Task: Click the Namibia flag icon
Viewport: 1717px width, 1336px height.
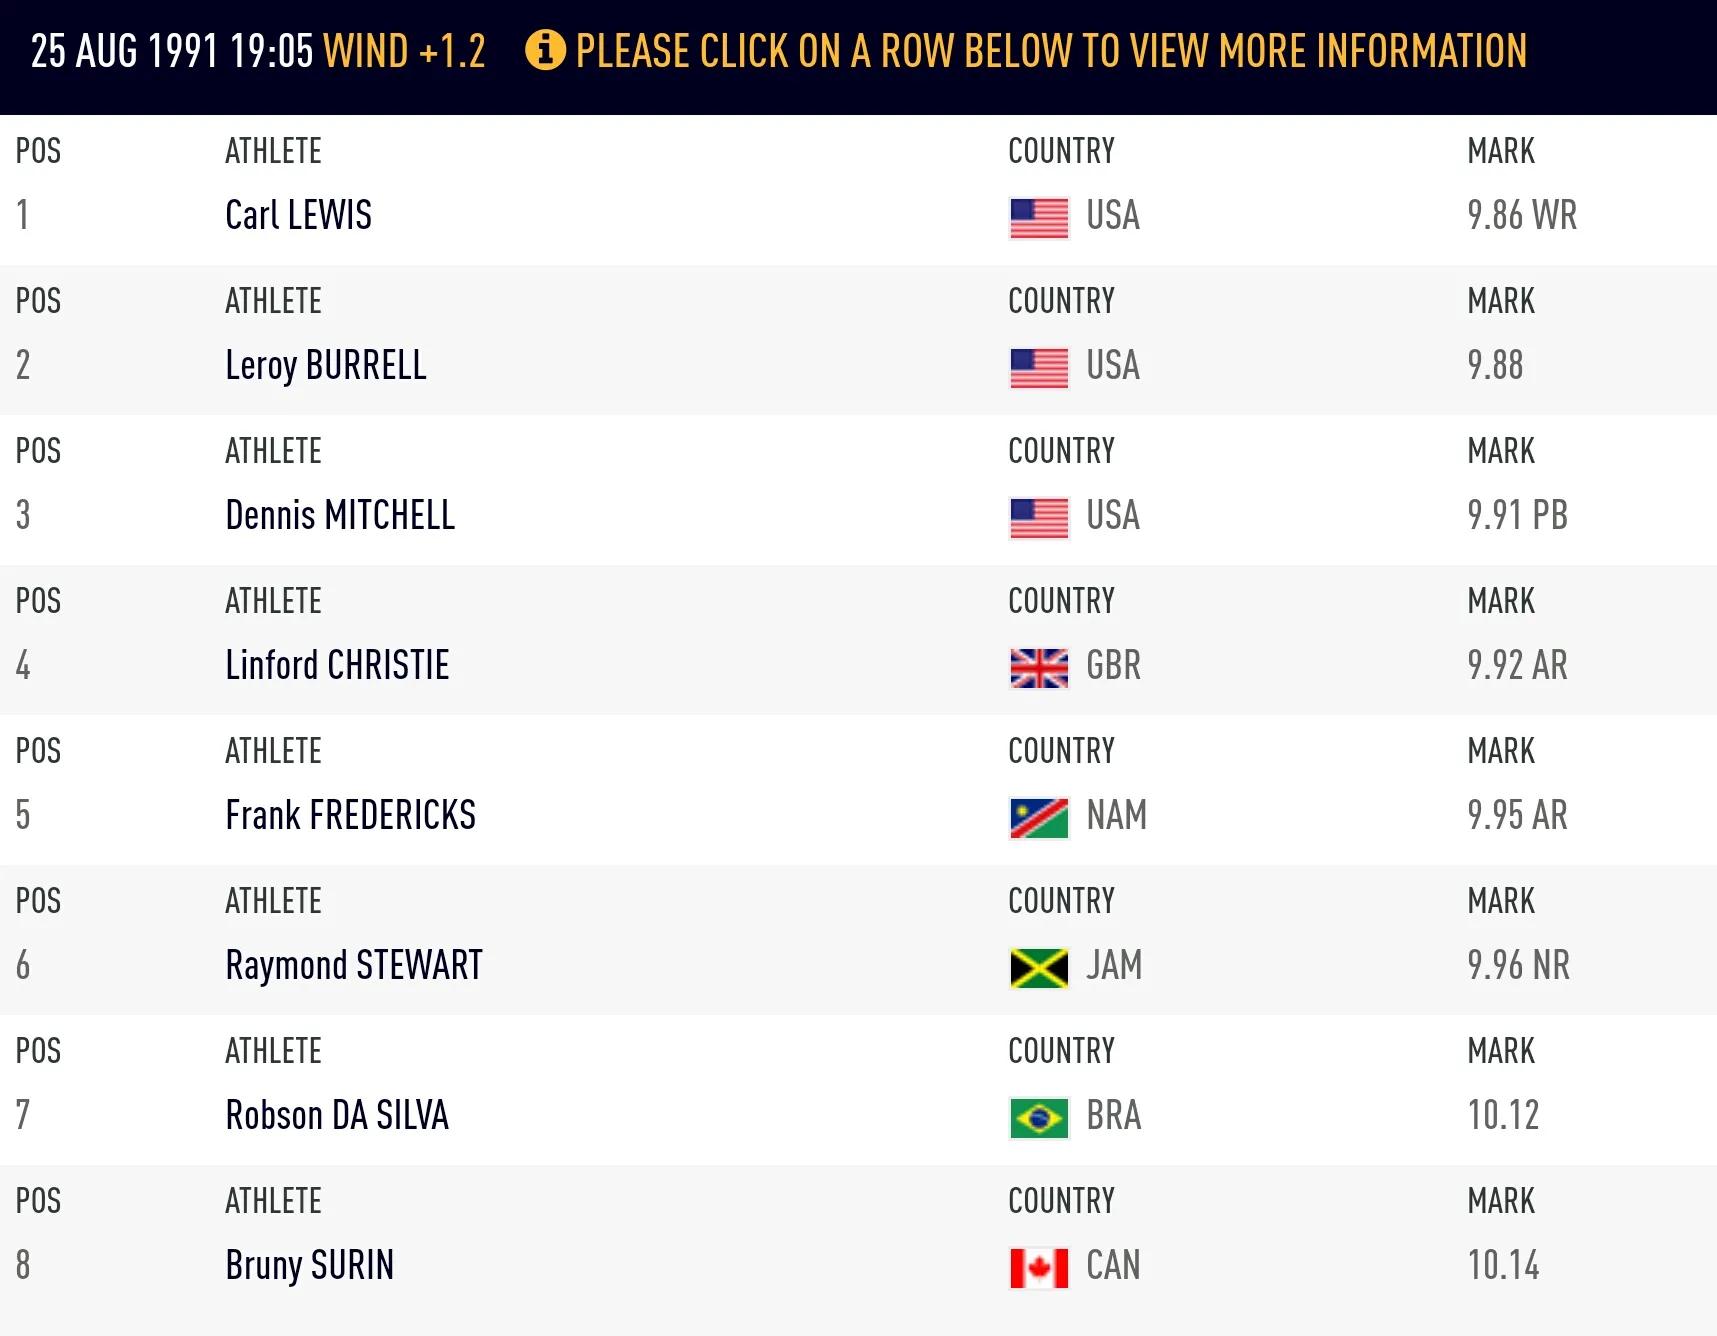Action: (1039, 817)
